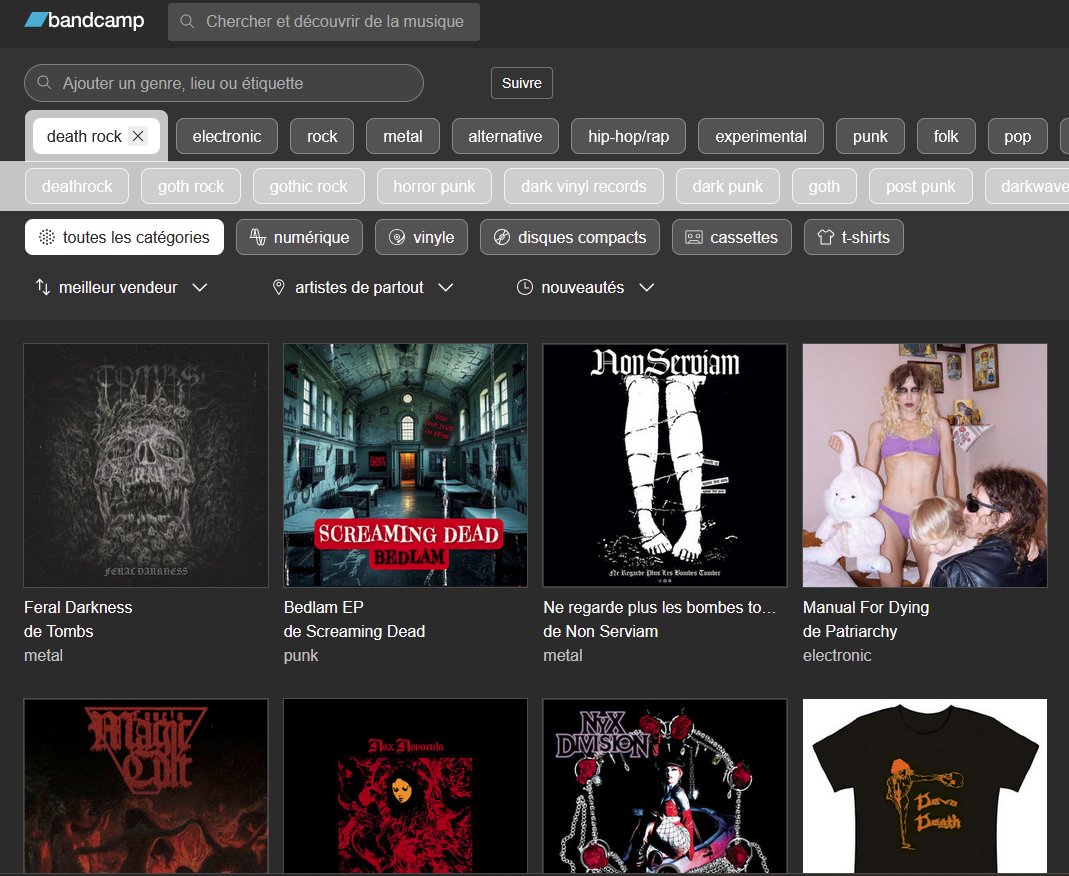Filter by numérique format
Image resolution: width=1069 pixels, height=876 pixels.
coord(299,237)
